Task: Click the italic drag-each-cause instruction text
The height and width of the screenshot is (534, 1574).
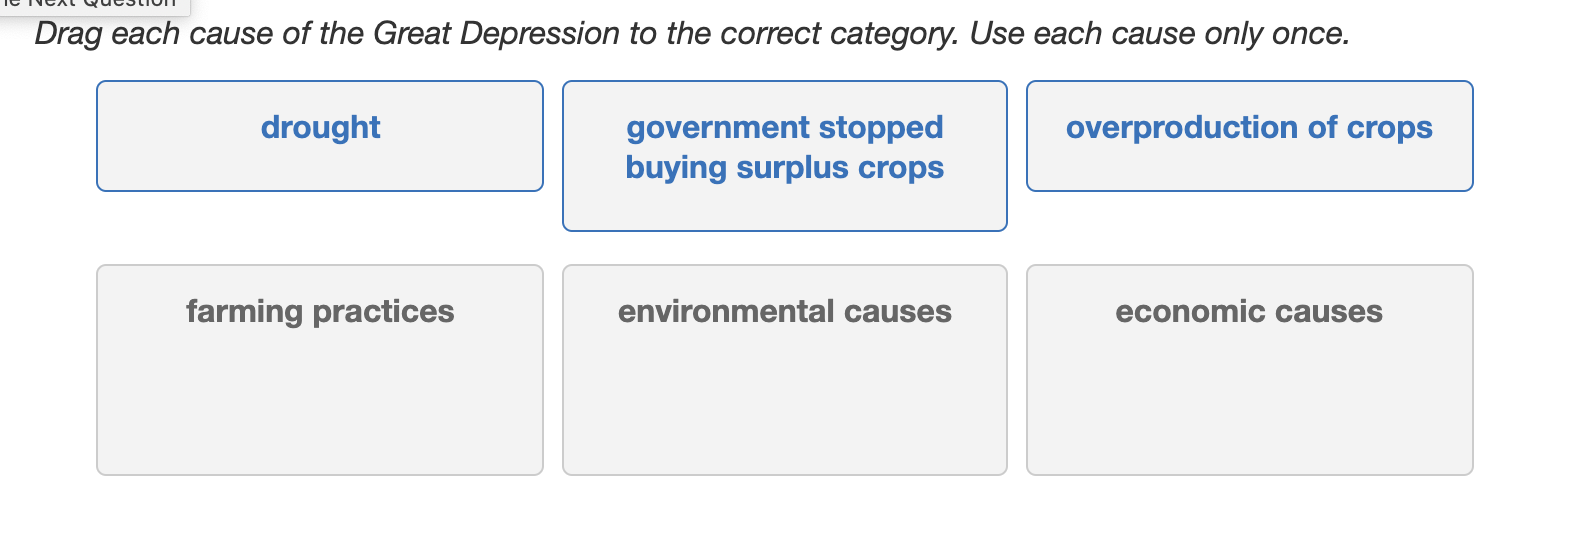Action: 692,34
